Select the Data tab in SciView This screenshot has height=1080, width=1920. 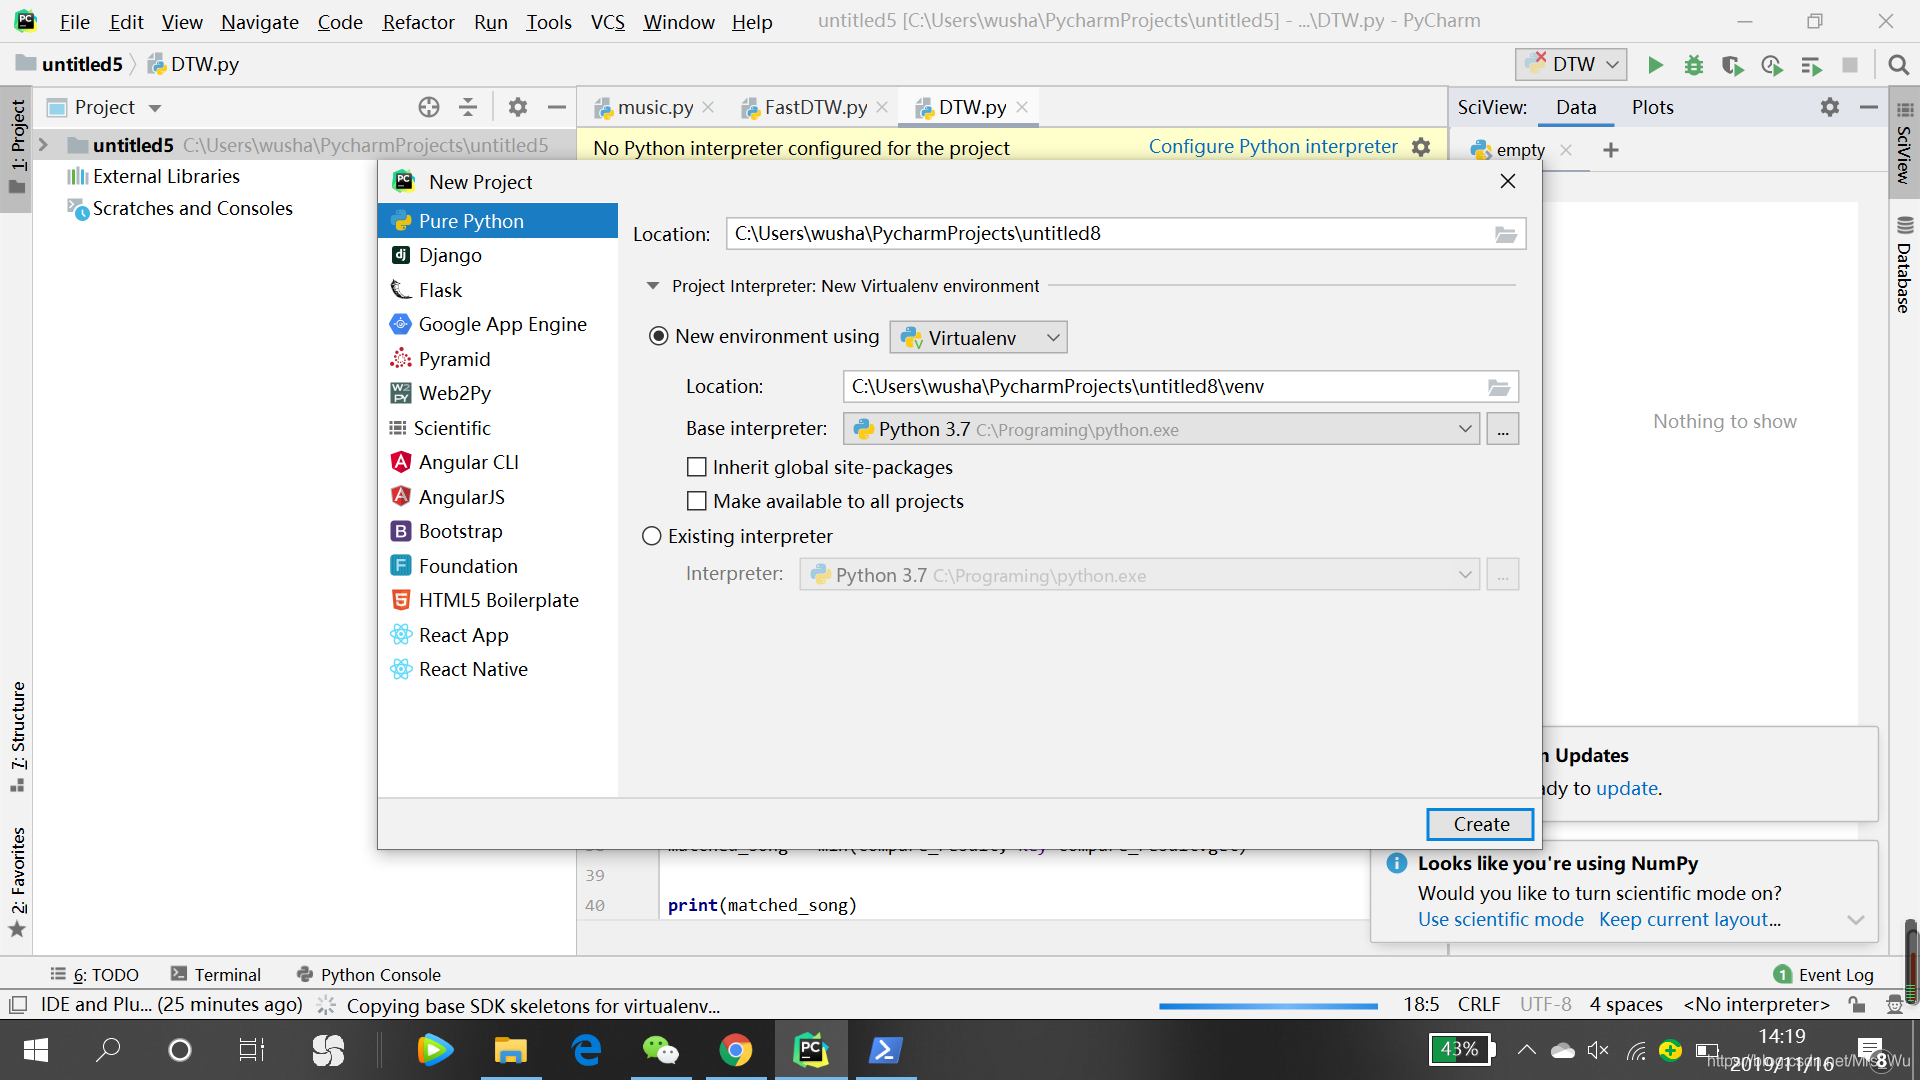point(1576,107)
